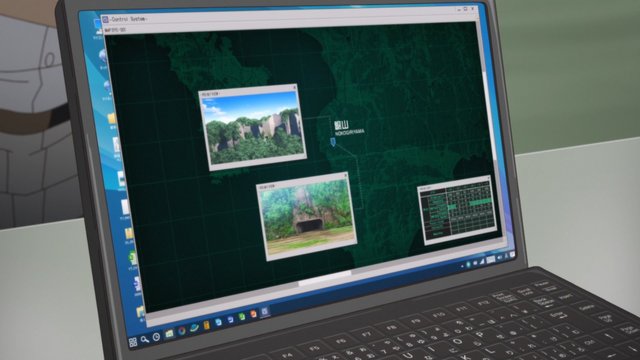Open the first globe desktop icon
This screenshot has width=640, height=360.
coord(102,56)
